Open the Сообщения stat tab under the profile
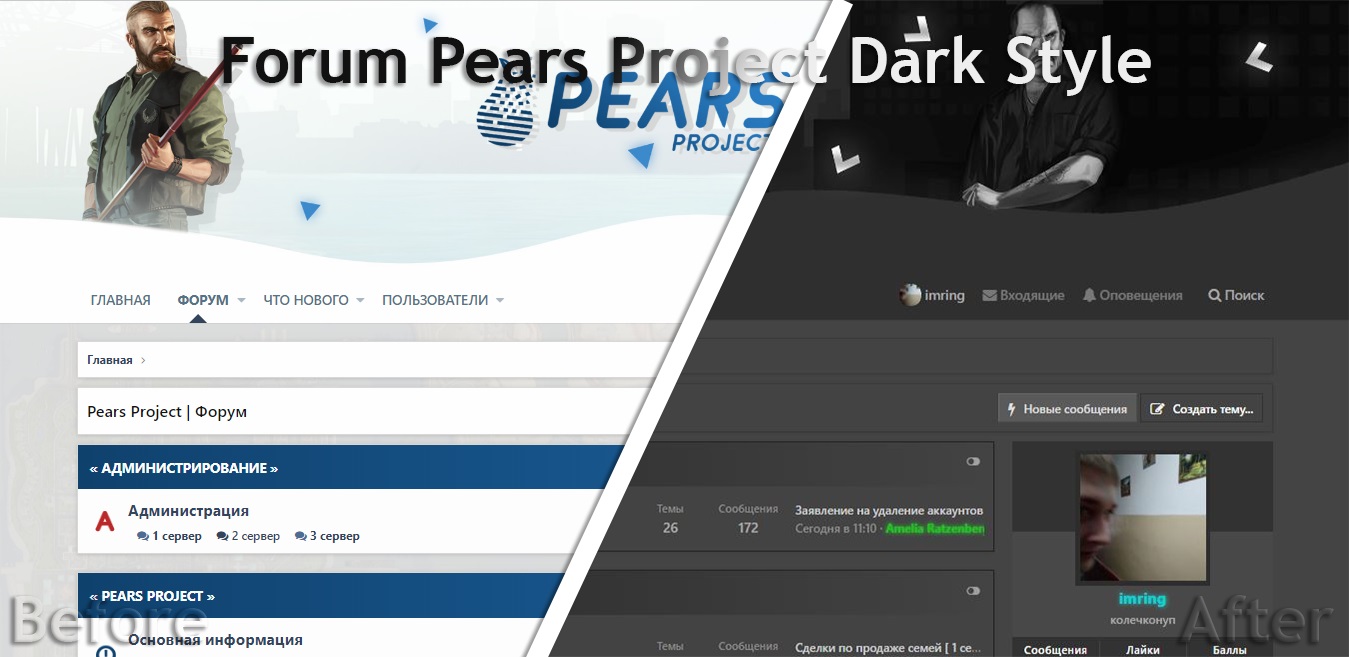Viewport: 1349px width, 657px height. 1055,650
